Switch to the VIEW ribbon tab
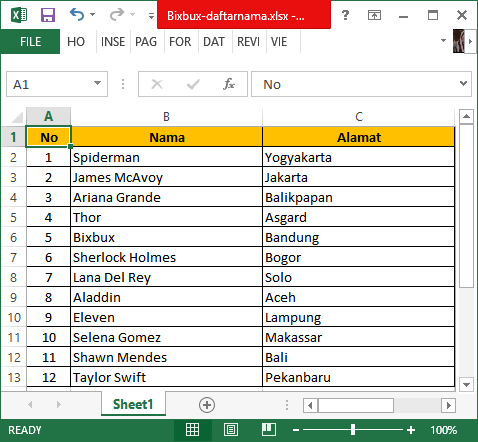This screenshot has width=478, height=442. tap(279, 42)
